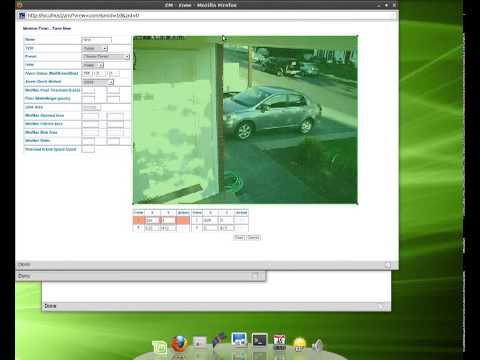Viewport: 480px width, 360px height.
Task: Open the Linux Mint menu icon in dock
Action: pos(159,347)
